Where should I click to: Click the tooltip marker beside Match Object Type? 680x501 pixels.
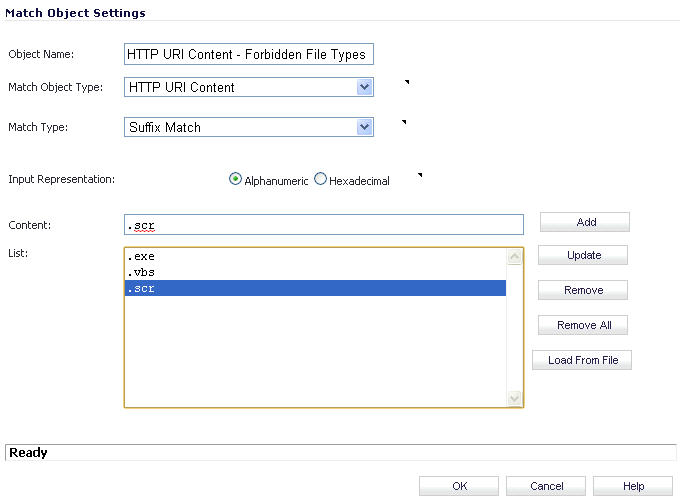click(407, 82)
